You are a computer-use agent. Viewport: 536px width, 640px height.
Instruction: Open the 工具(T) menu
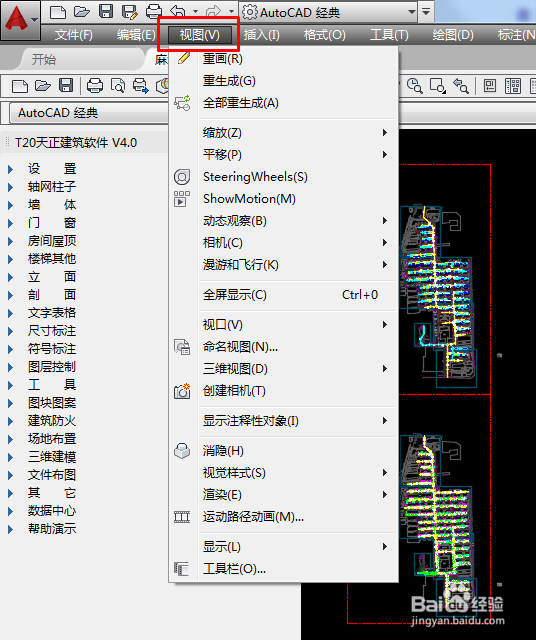coord(389,35)
